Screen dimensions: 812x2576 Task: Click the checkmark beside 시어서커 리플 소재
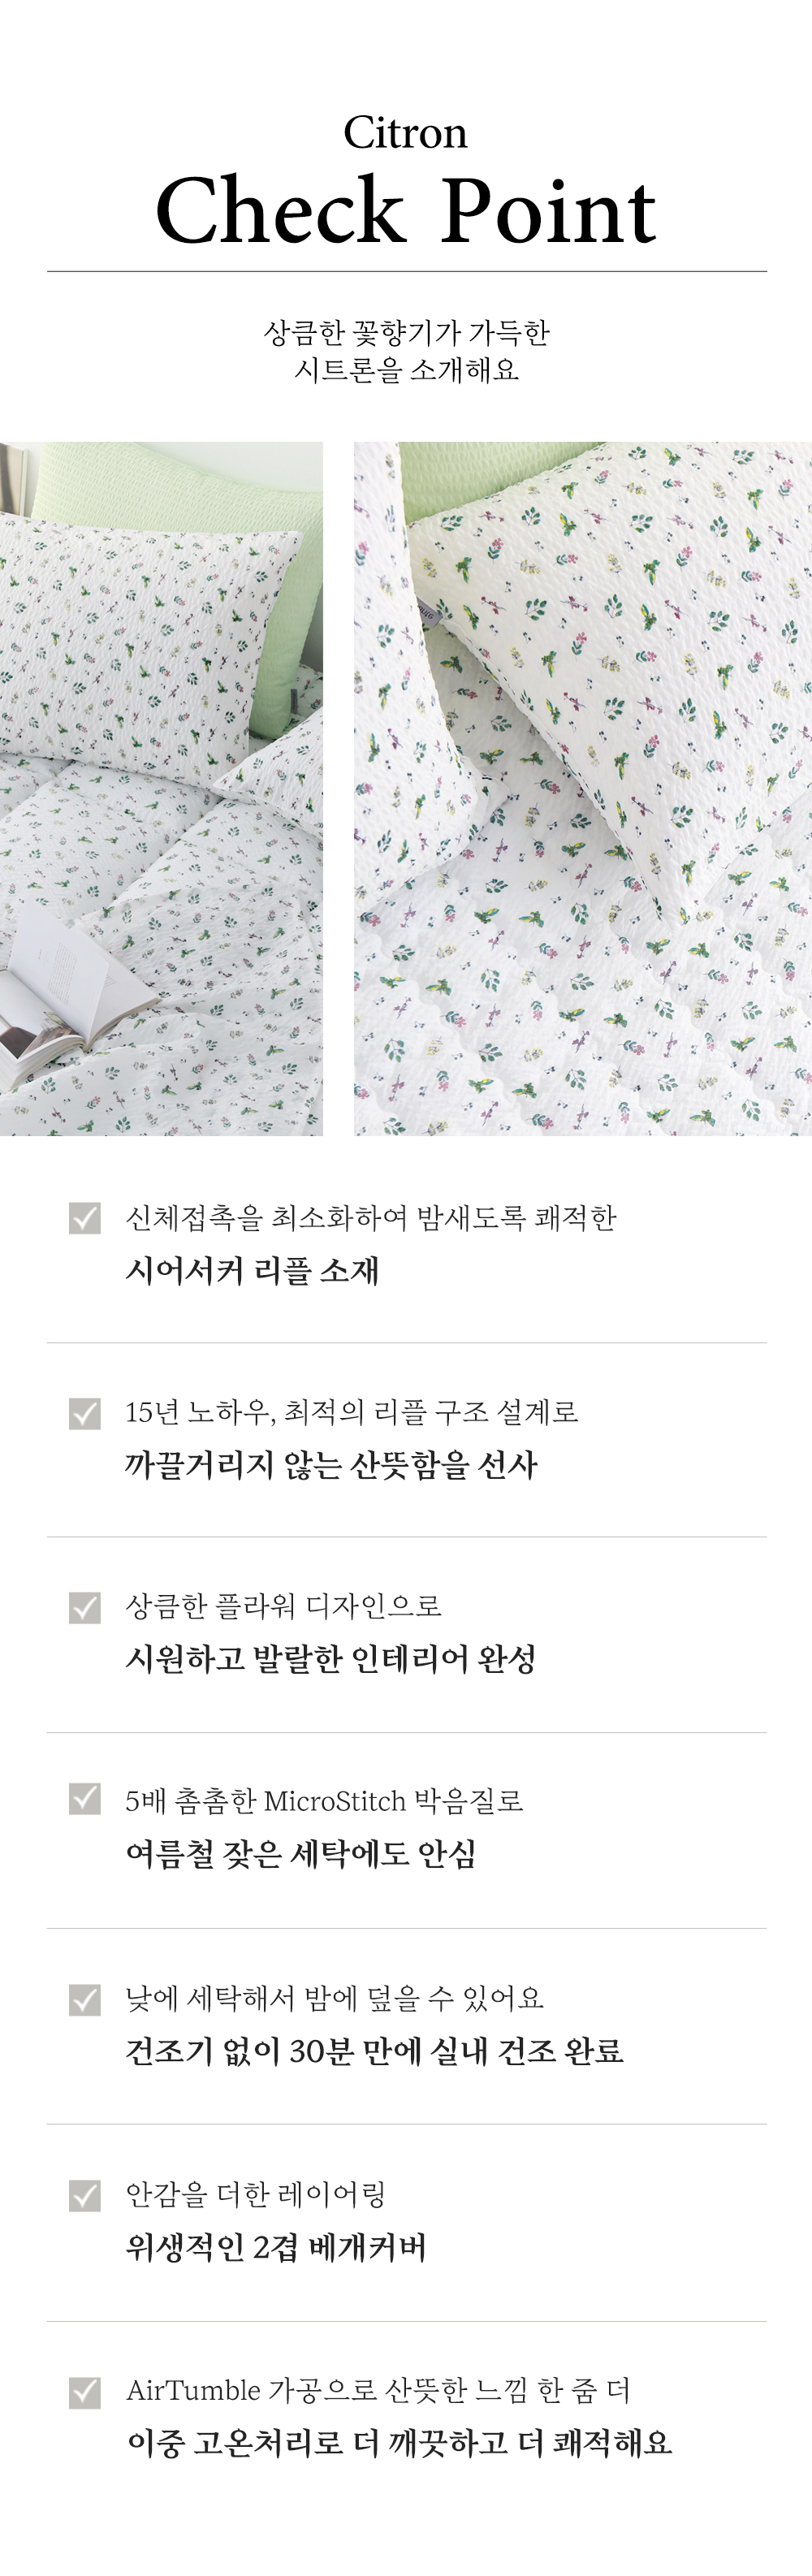[x=85, y=1218]
